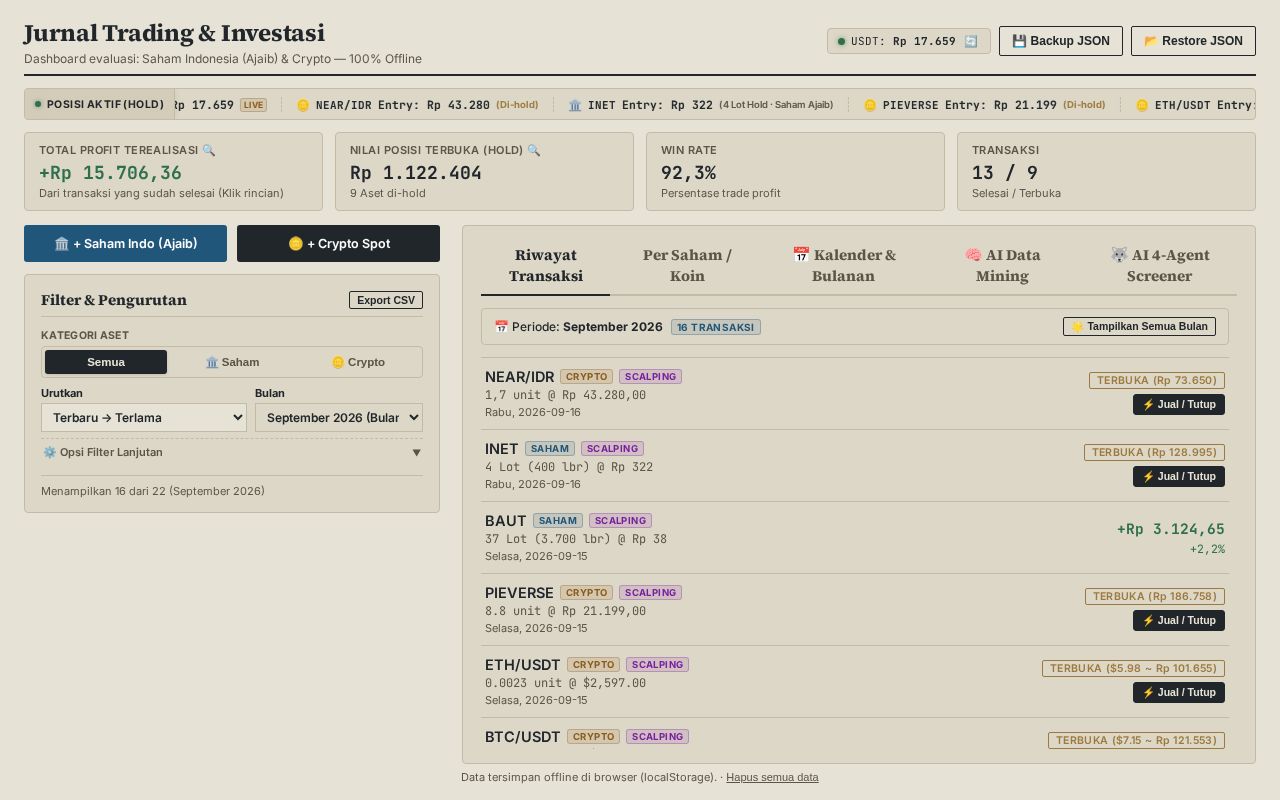
Task: Click the Transaksi 13 / 9 card
Action: coord(1106,171)
